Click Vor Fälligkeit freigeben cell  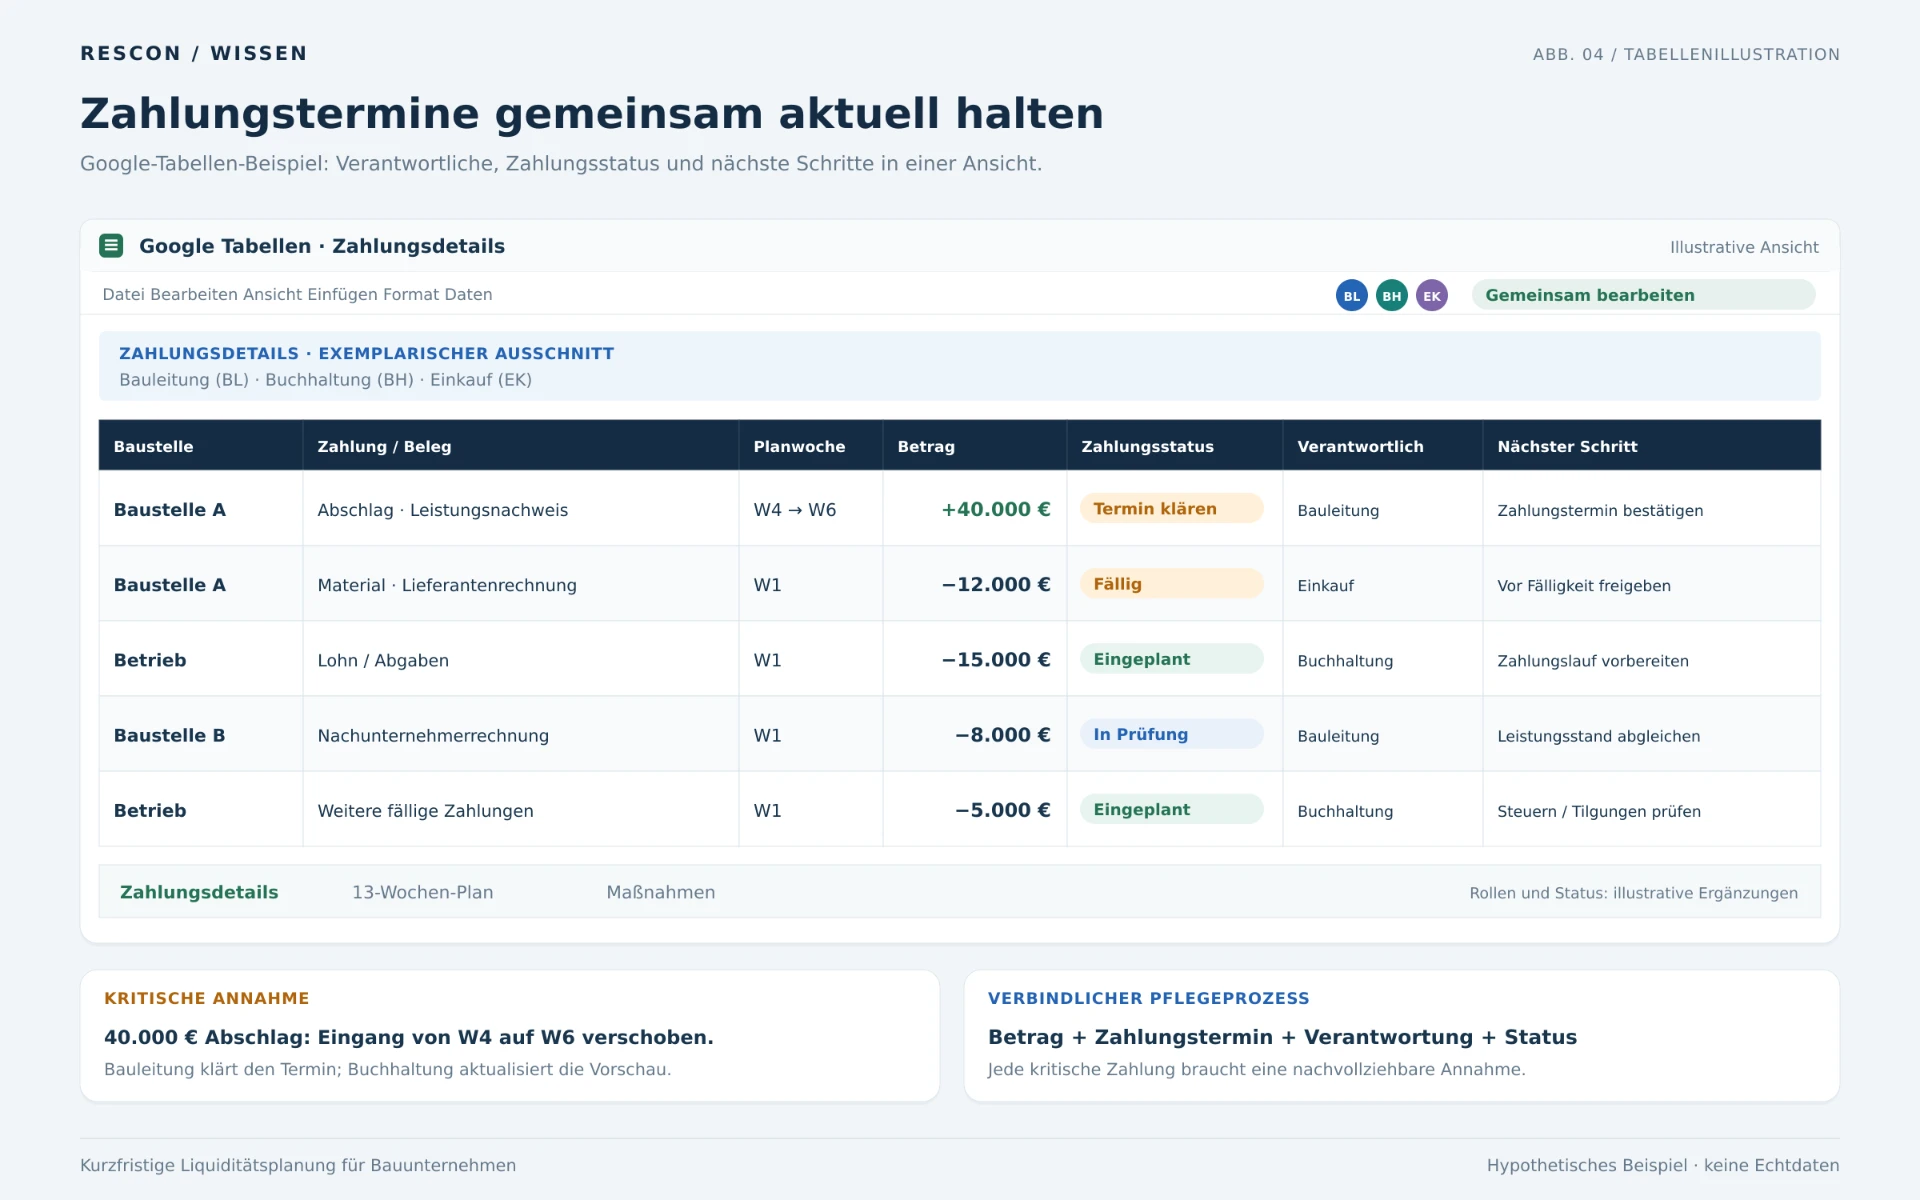[x=1652, y=584]
